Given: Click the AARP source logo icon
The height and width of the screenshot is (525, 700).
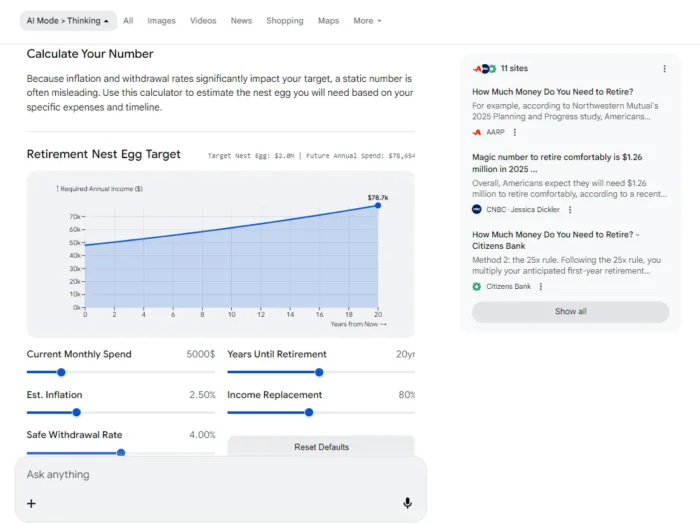Looking at the screenshot, I should click(477, 132).
